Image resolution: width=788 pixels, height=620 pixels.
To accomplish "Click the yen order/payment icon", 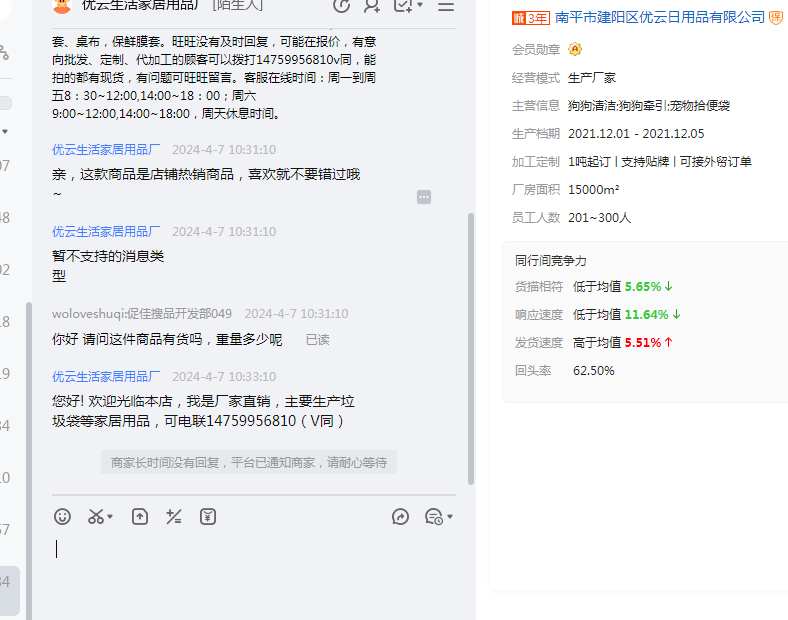I will coord(208,517).
